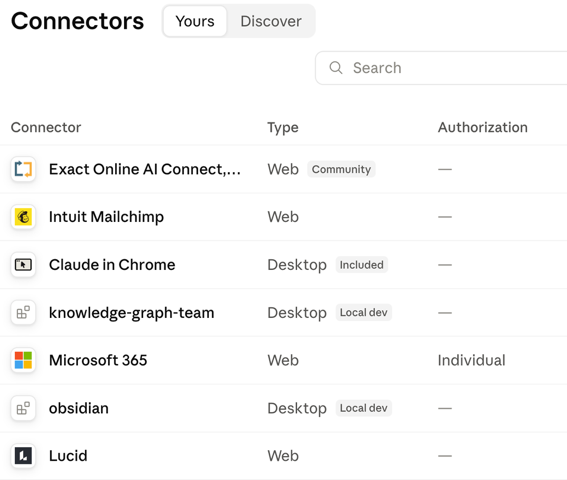567x480 pixels.
Task: Click the Exact Online AI Connect icon
Action: click(x=23, y=169)
